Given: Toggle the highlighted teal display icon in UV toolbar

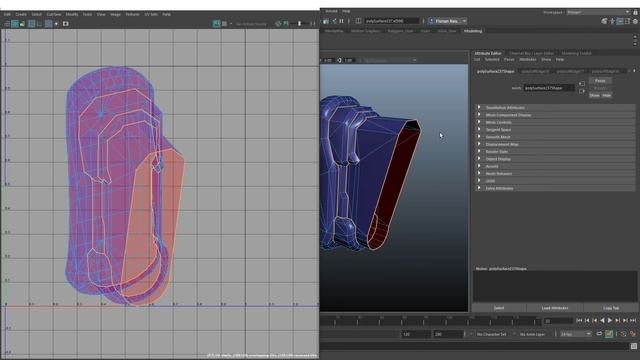Looking at the screenshot, I should (x=216, y=24).
